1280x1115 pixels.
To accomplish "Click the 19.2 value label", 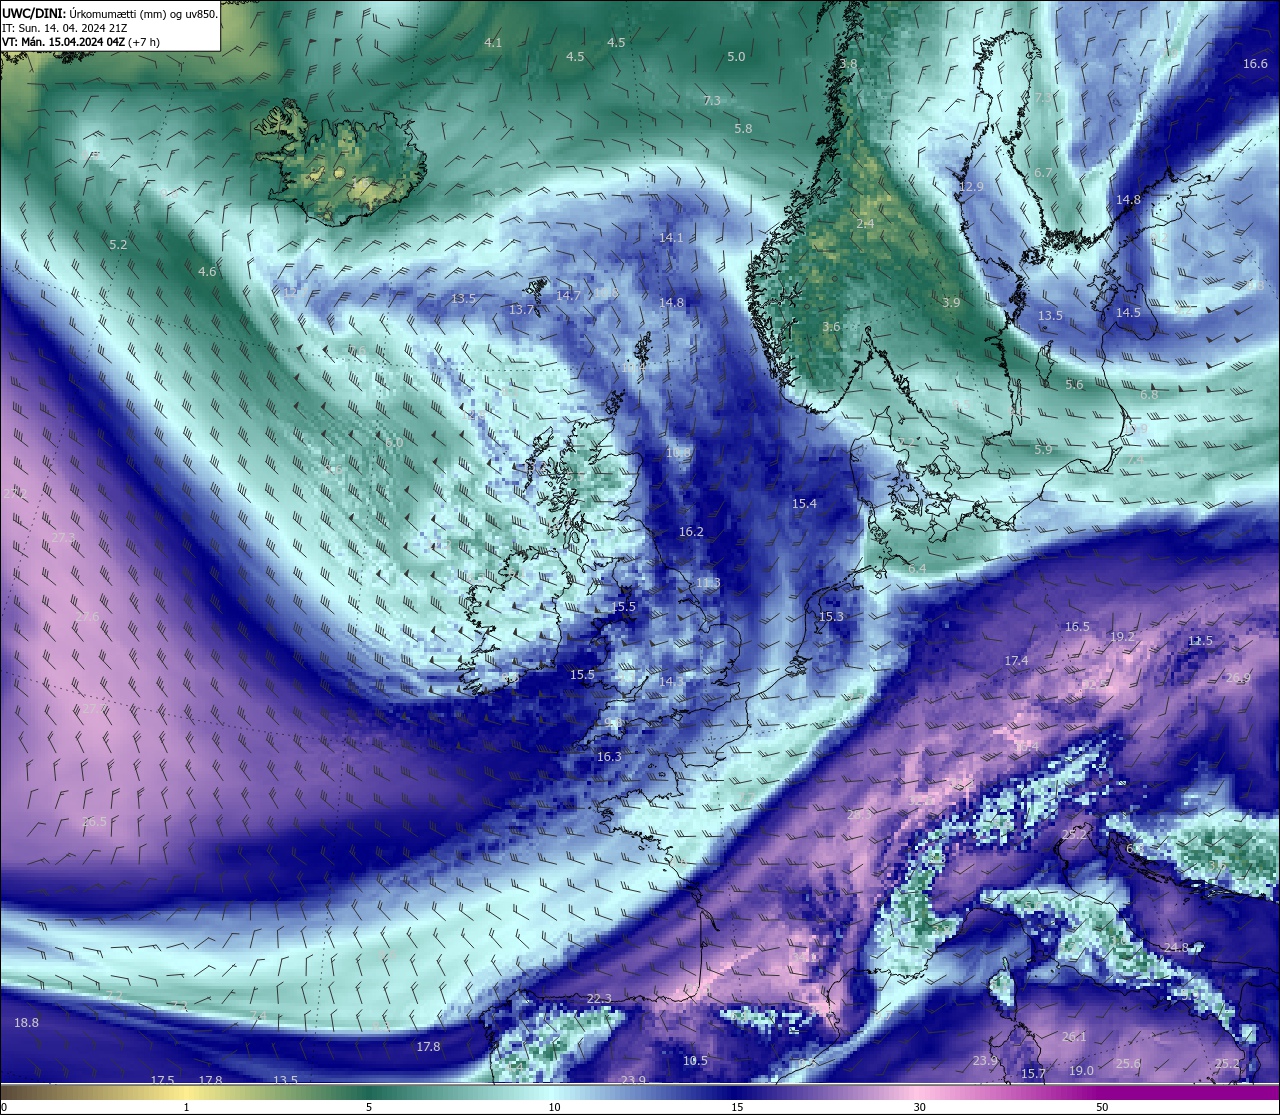I will tap(1123, 637).
